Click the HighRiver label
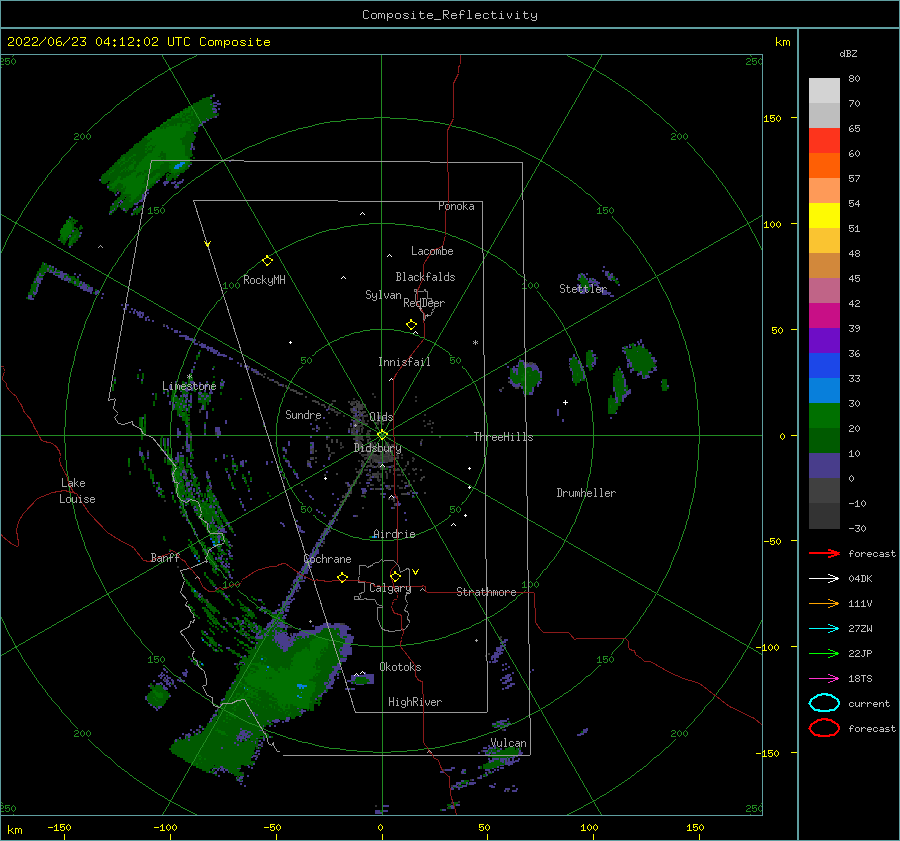 click(415, 702)
